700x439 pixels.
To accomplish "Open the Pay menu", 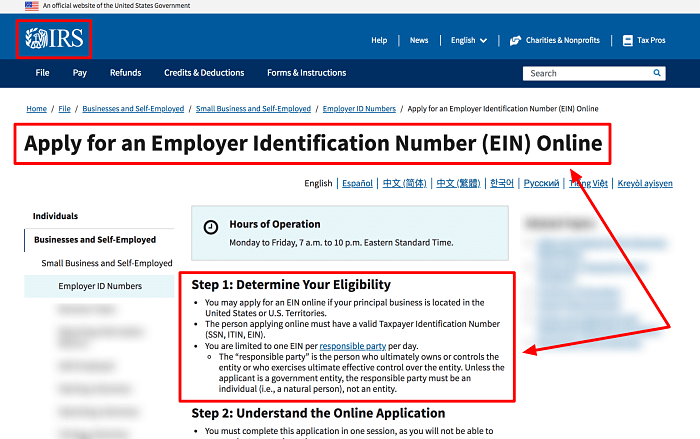I will coord(79,73).
